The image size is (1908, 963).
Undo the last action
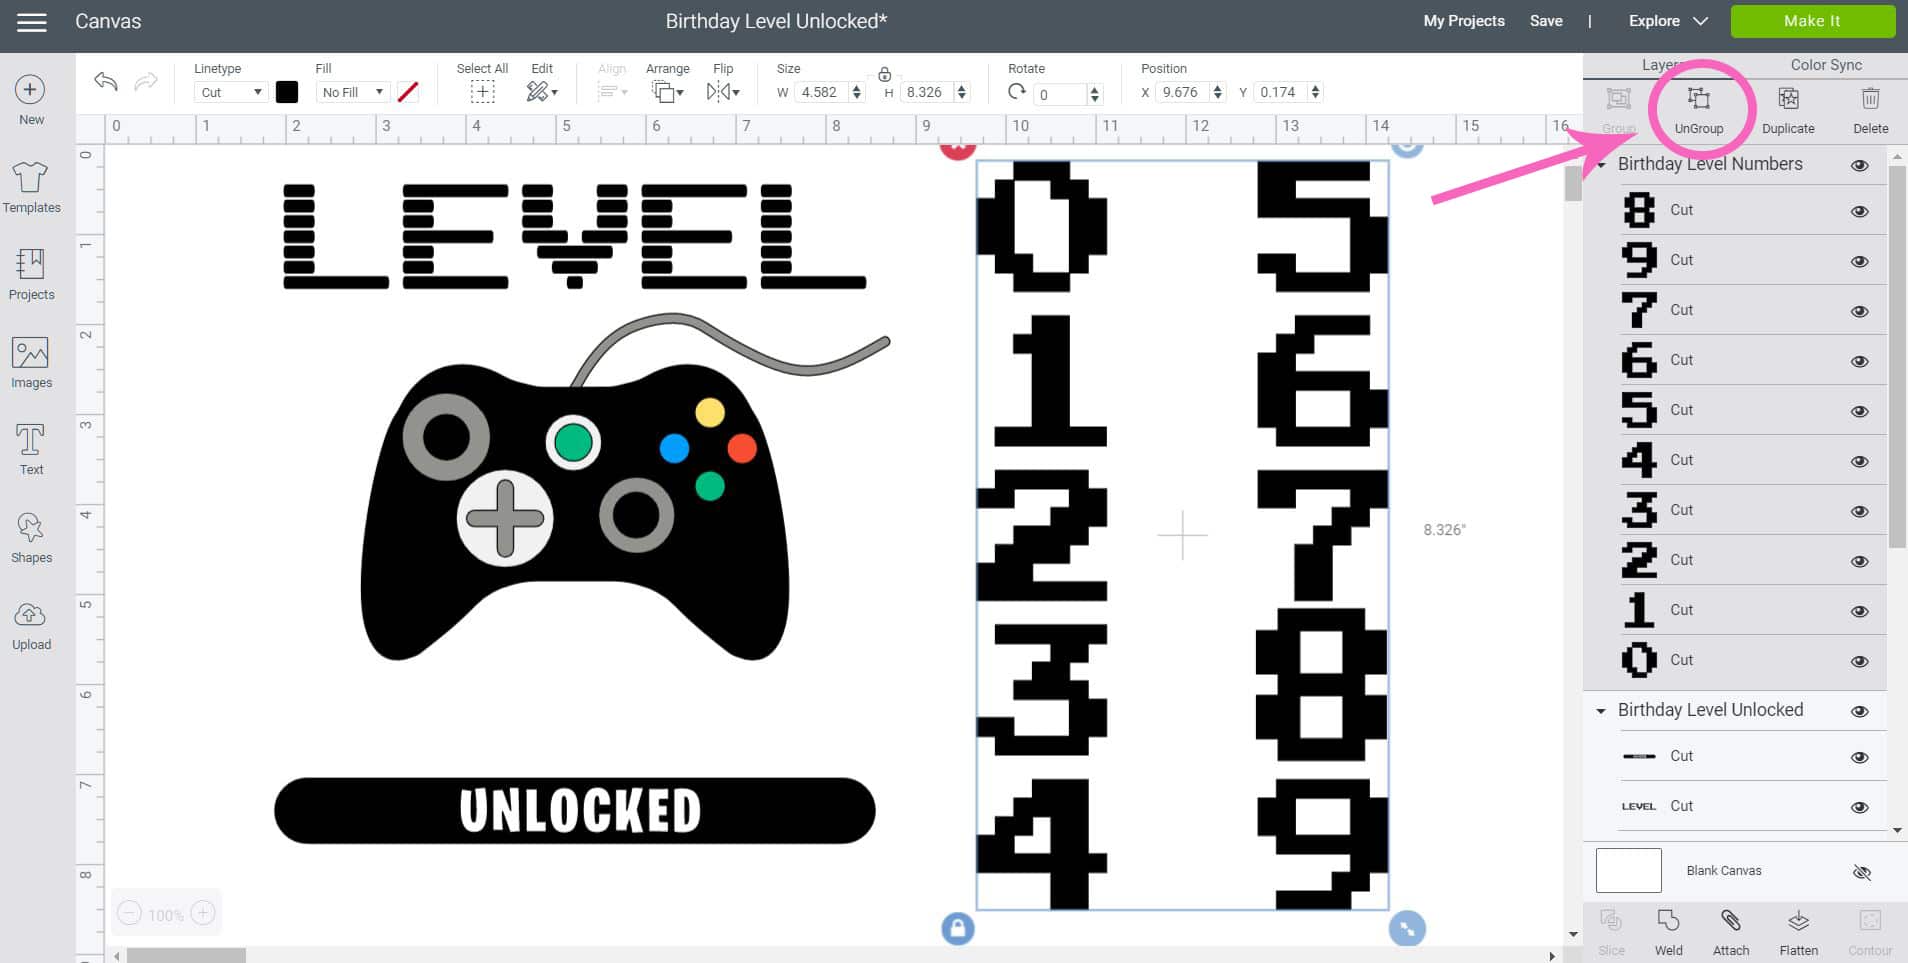(x=106, y=82)
